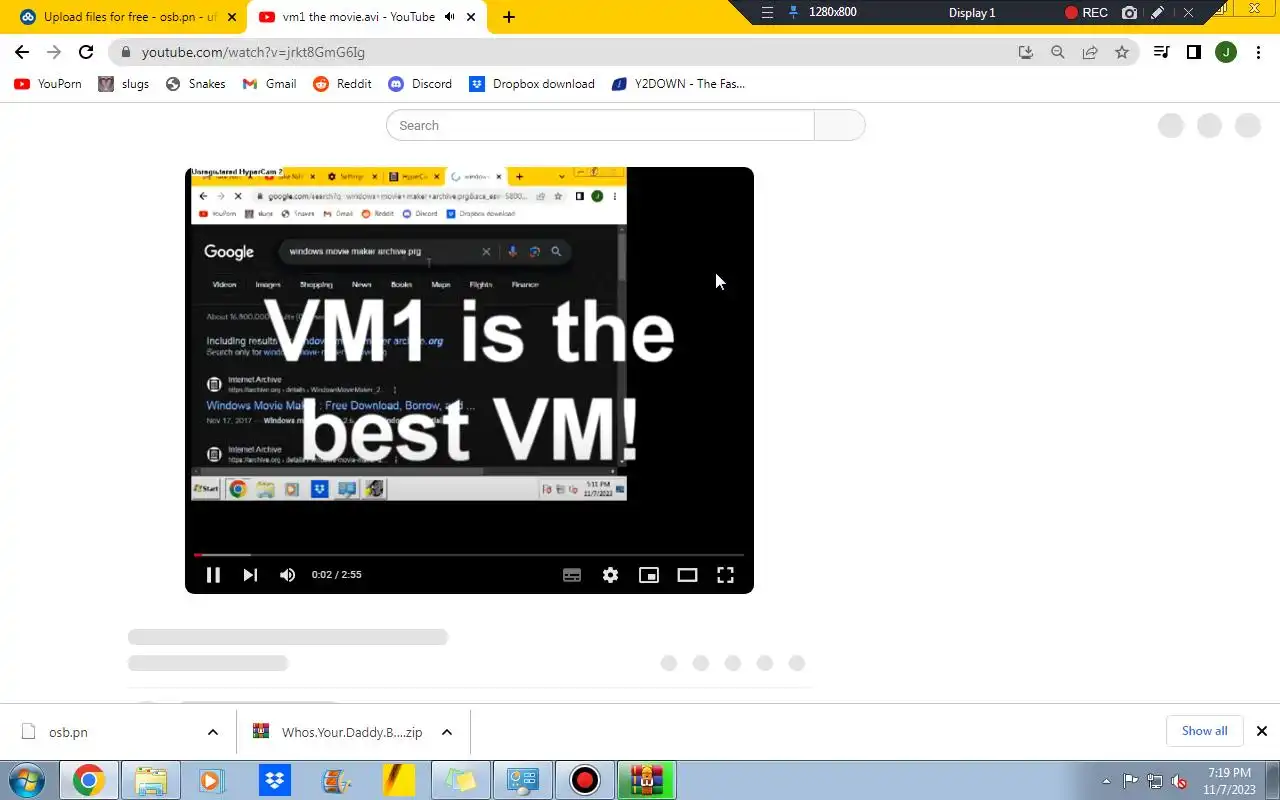1280x800 pixels.
Task: Open Gmail bookmark
Action: coord(269,84)
